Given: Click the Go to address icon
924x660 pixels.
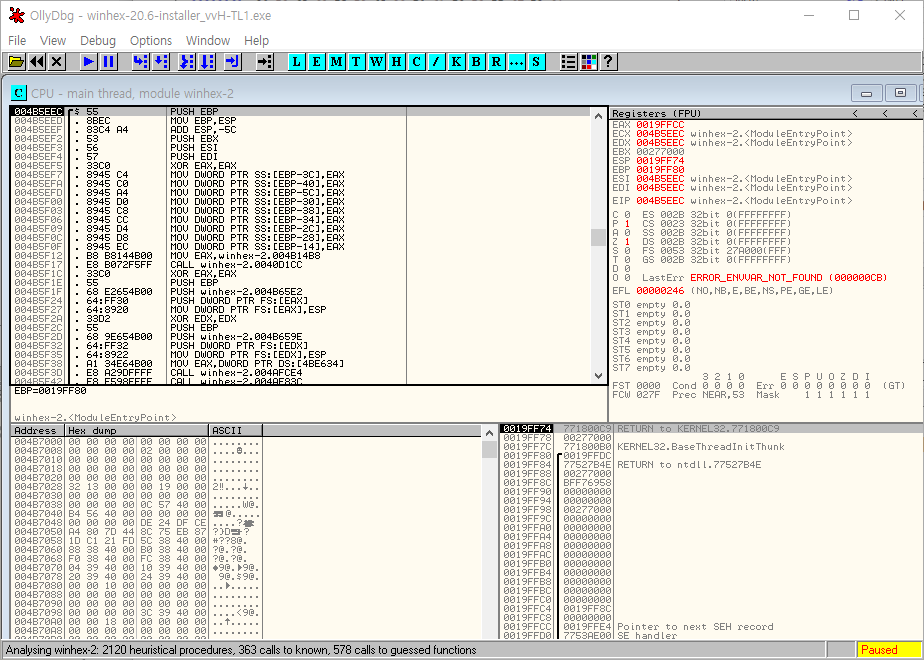Looking at the screenshot, I should (x=265, y=61).
